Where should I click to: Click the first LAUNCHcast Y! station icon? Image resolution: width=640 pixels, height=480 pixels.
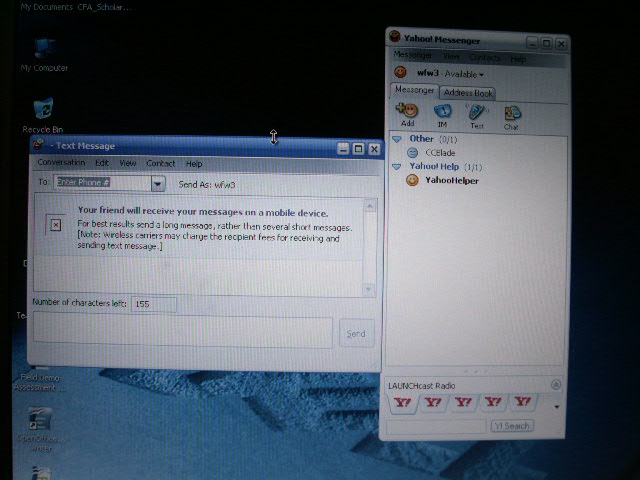click(402, 403)
